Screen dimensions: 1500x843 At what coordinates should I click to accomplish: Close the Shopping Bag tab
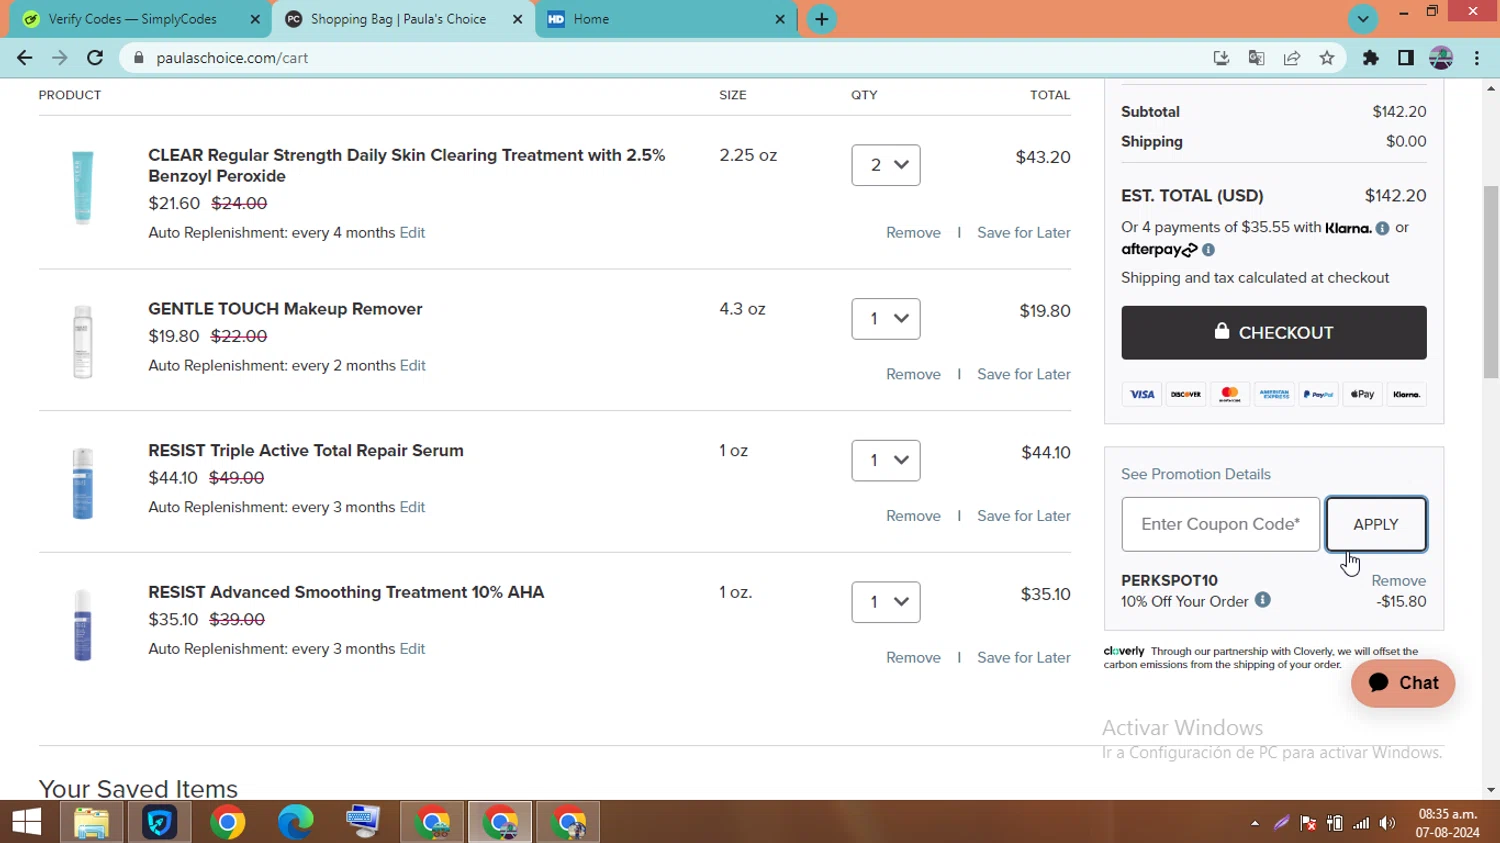point(517,19)
